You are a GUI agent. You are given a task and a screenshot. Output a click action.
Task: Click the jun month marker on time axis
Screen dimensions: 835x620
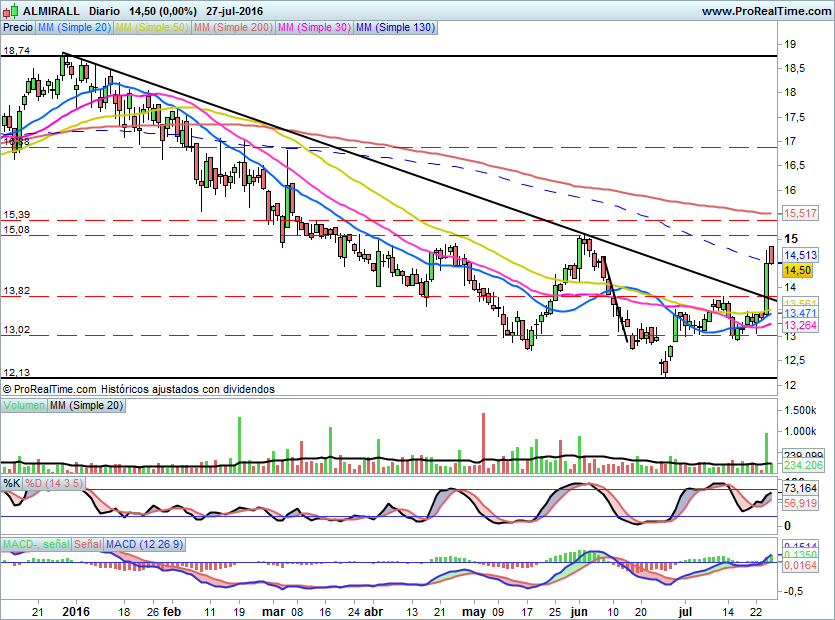pos(578,611)
